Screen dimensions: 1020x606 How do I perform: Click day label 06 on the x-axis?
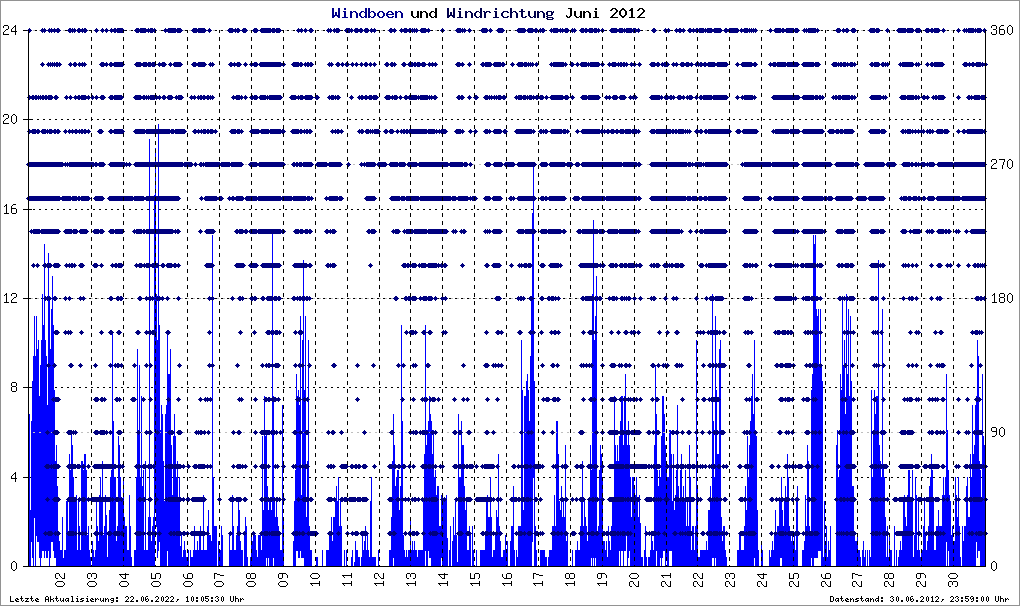pyautogui.click(x=187, y=579)
